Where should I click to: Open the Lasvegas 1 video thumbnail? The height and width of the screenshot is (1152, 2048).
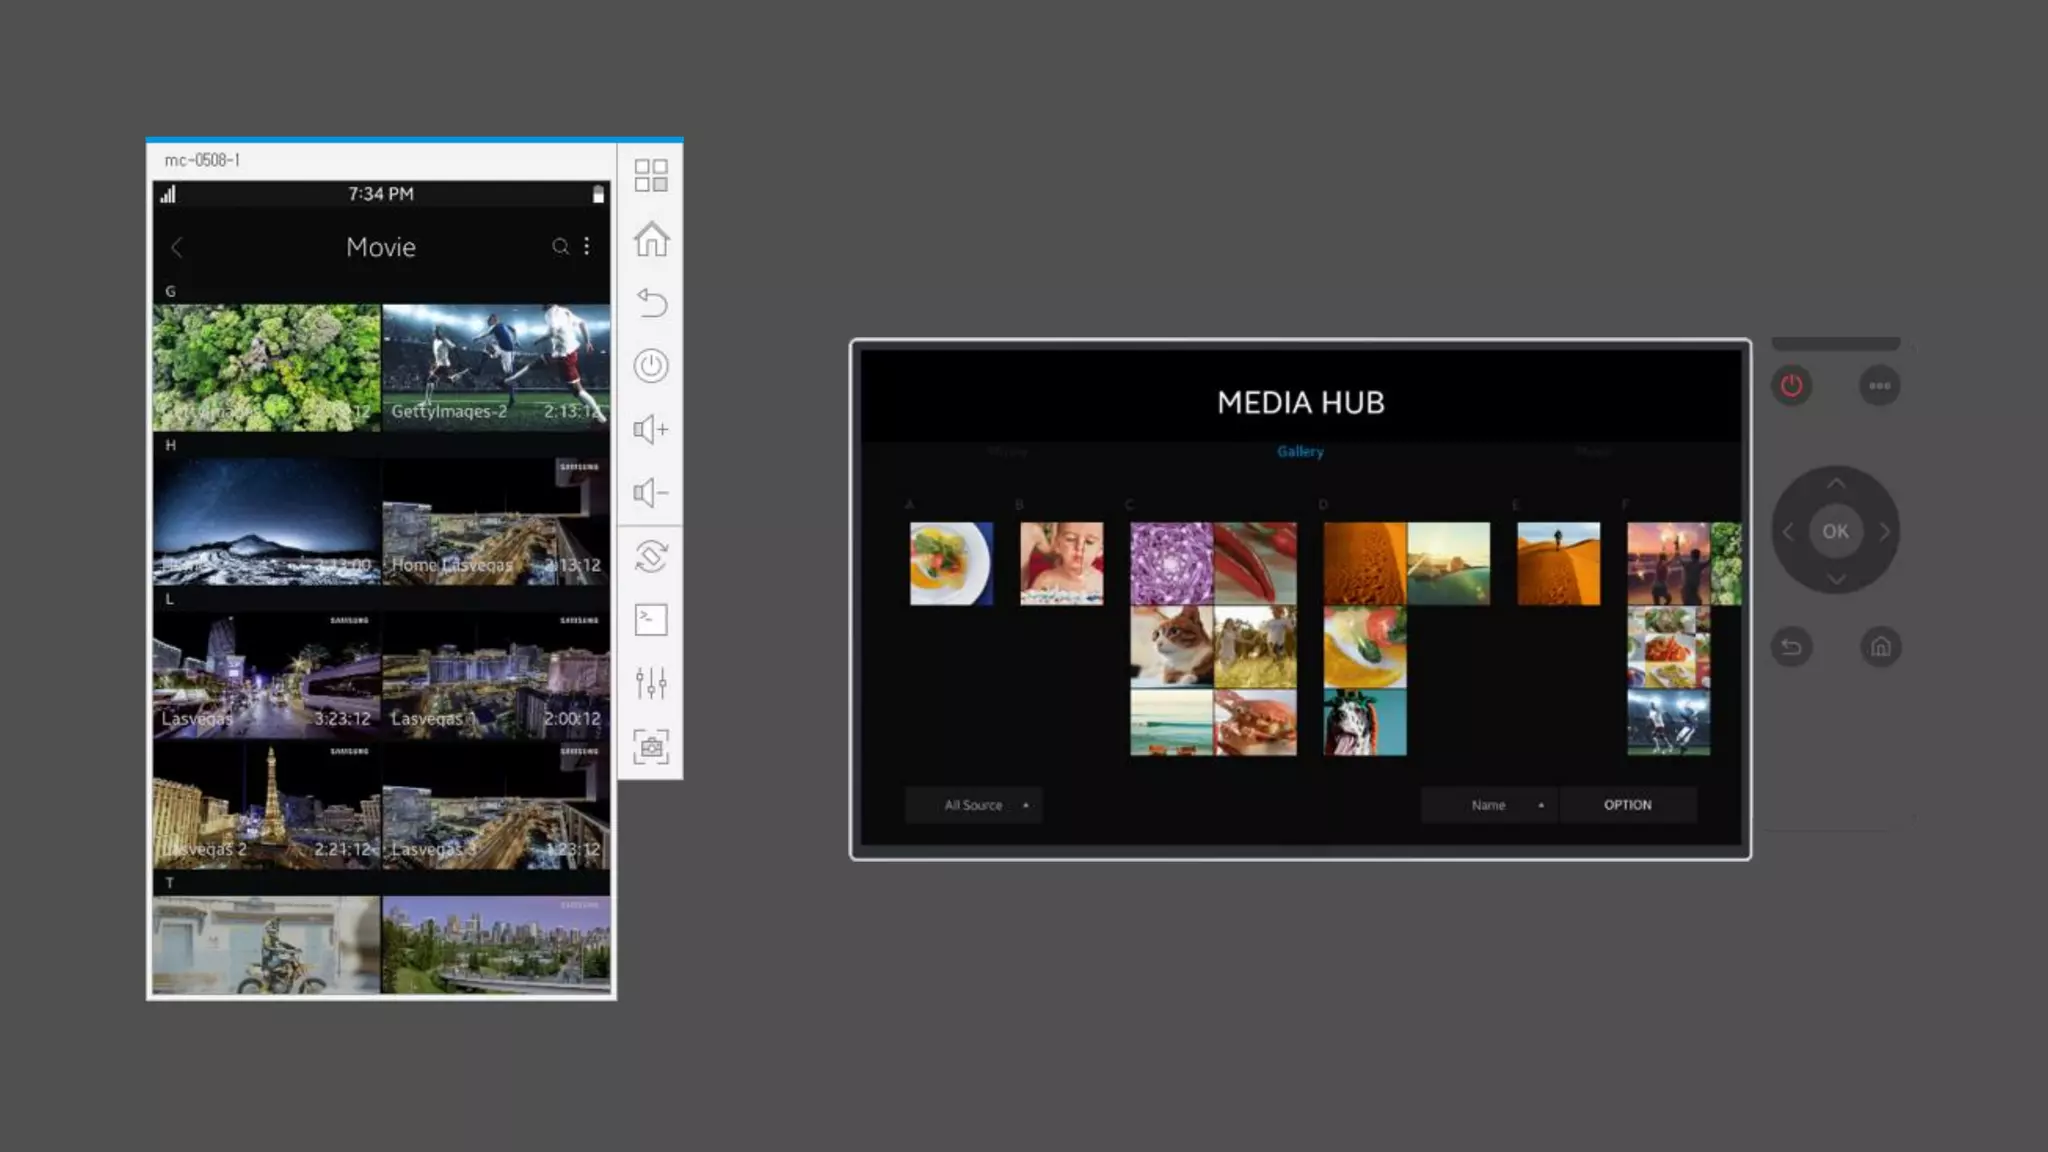[496, 675]
